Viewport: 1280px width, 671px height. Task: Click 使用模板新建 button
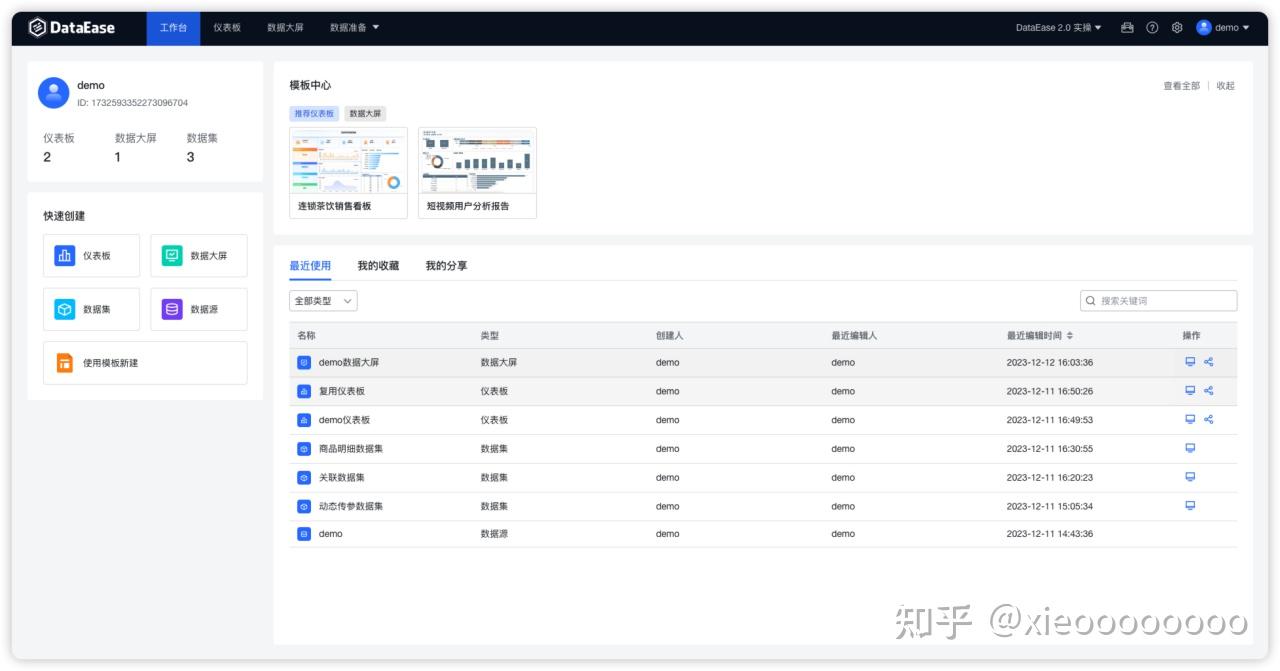tap(145, 363)
